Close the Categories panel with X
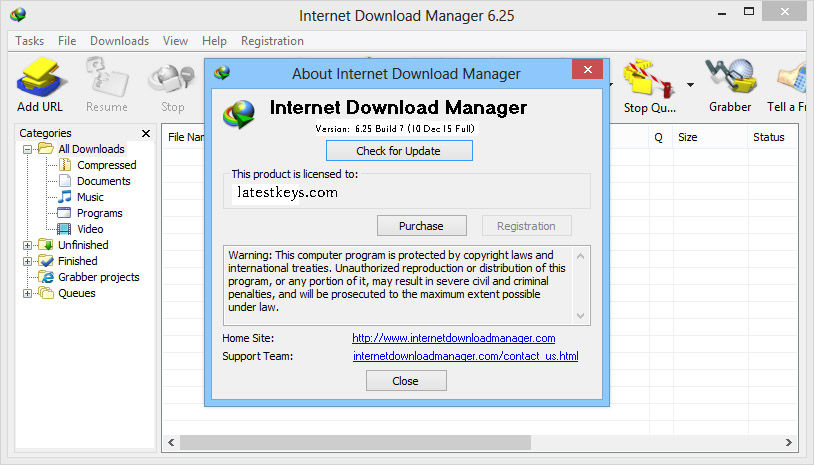 146,133
